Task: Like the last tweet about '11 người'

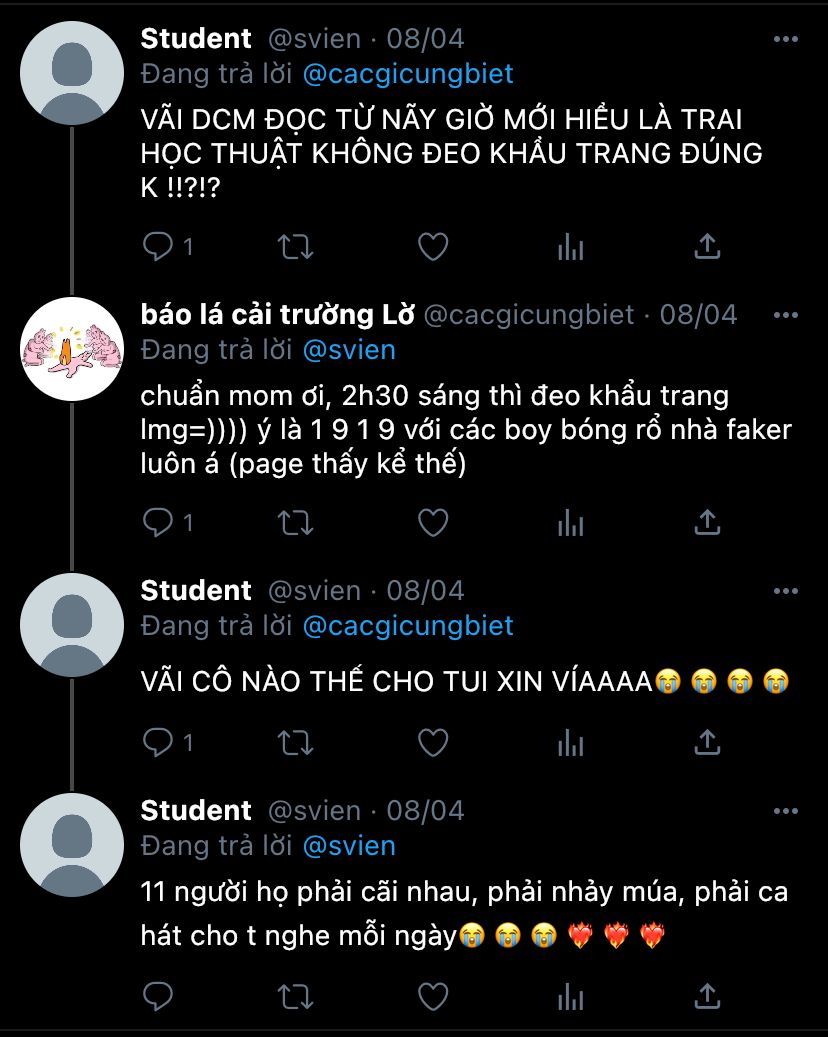Action: pyautogui.click(x=433, y=997)
